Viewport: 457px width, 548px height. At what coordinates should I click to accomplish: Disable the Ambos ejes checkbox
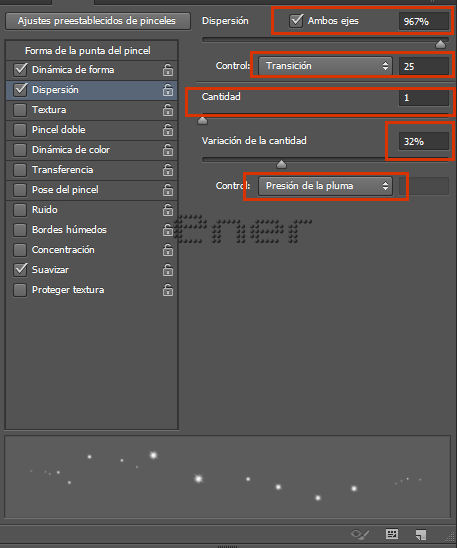click(296, 21)
